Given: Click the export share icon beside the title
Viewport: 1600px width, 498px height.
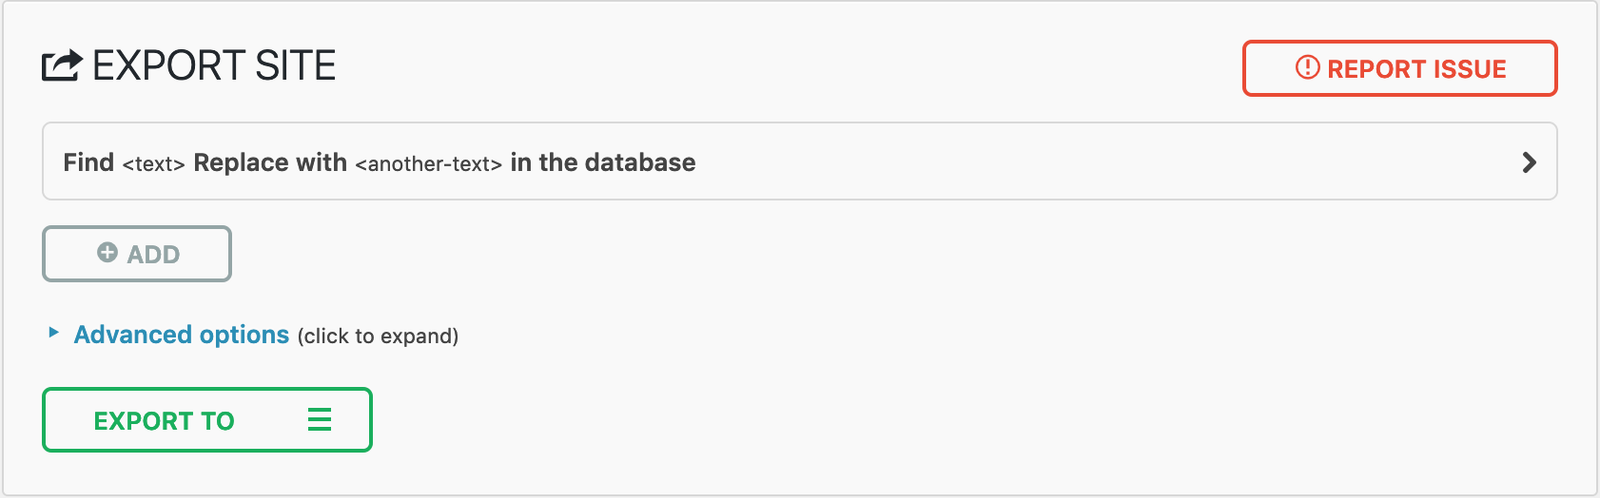Looking at the screenshot, I should click(x=61, y=66).
